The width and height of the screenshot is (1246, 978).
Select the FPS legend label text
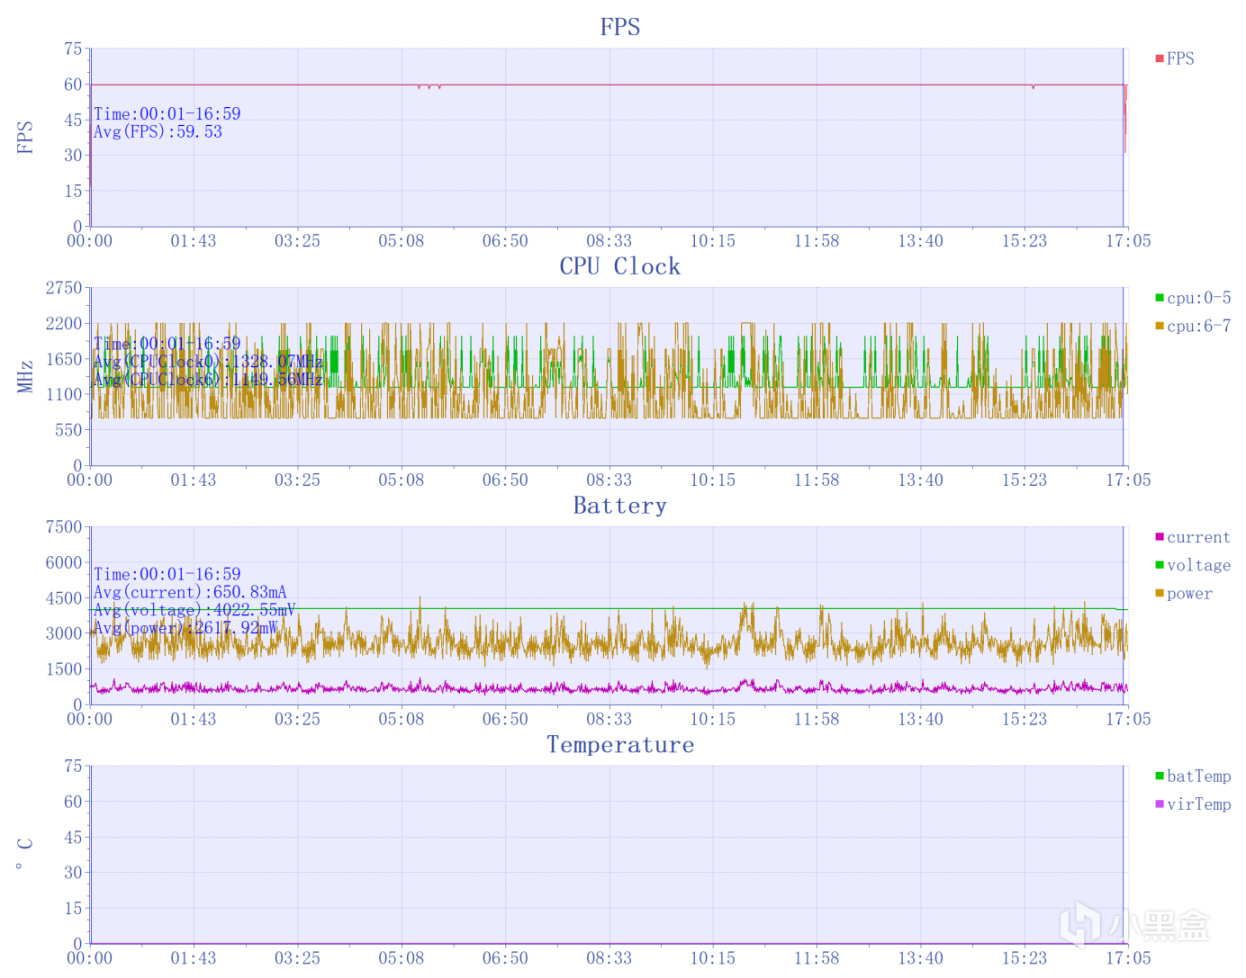click(1180, 59)
